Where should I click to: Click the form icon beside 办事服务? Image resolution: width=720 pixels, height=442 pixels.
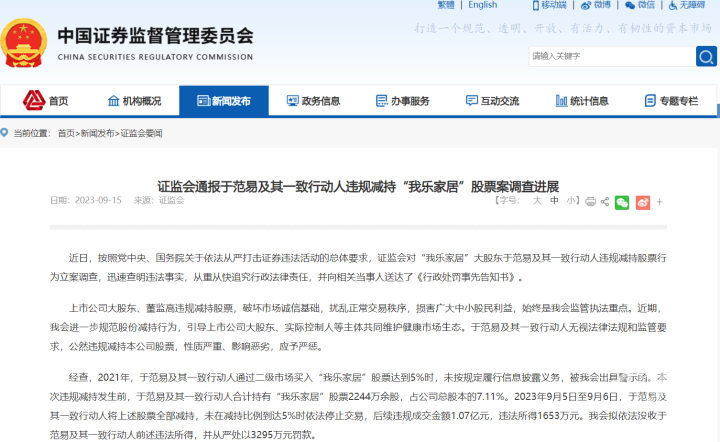pos(382,101)
